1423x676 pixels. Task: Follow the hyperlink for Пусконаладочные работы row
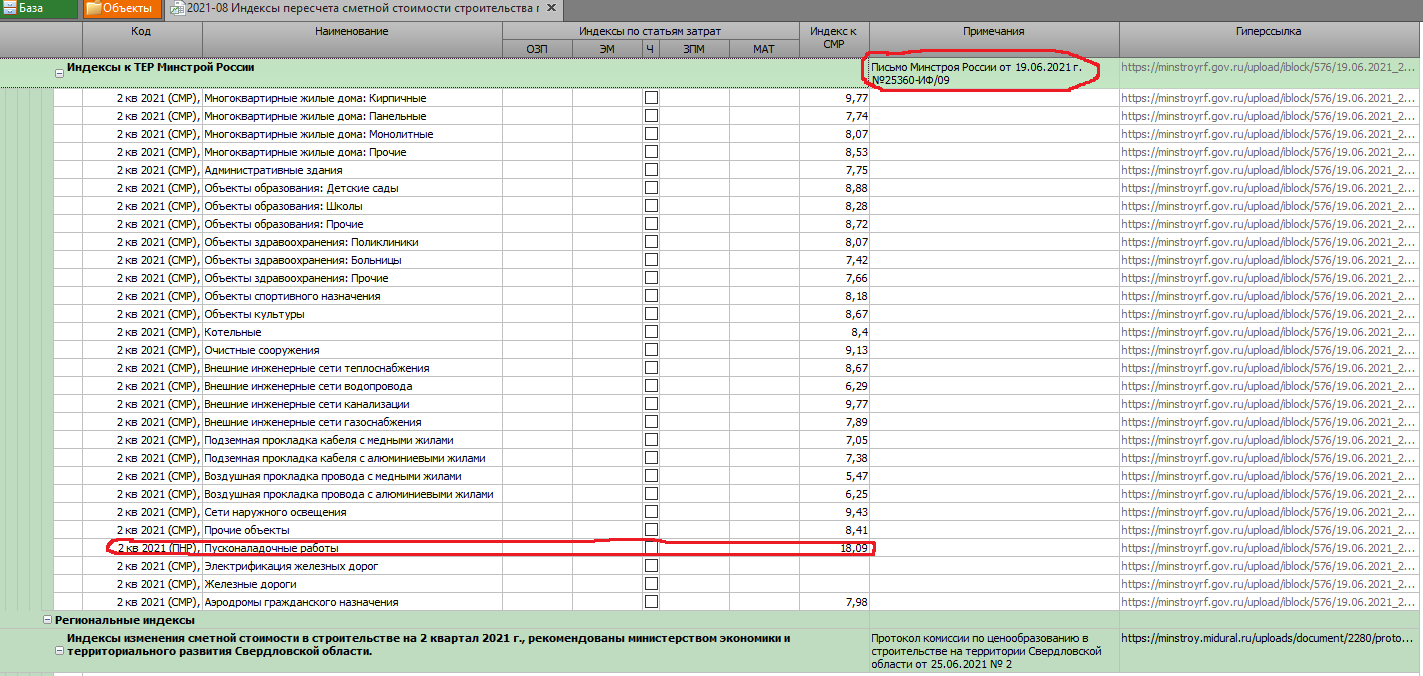[1268, 548]
